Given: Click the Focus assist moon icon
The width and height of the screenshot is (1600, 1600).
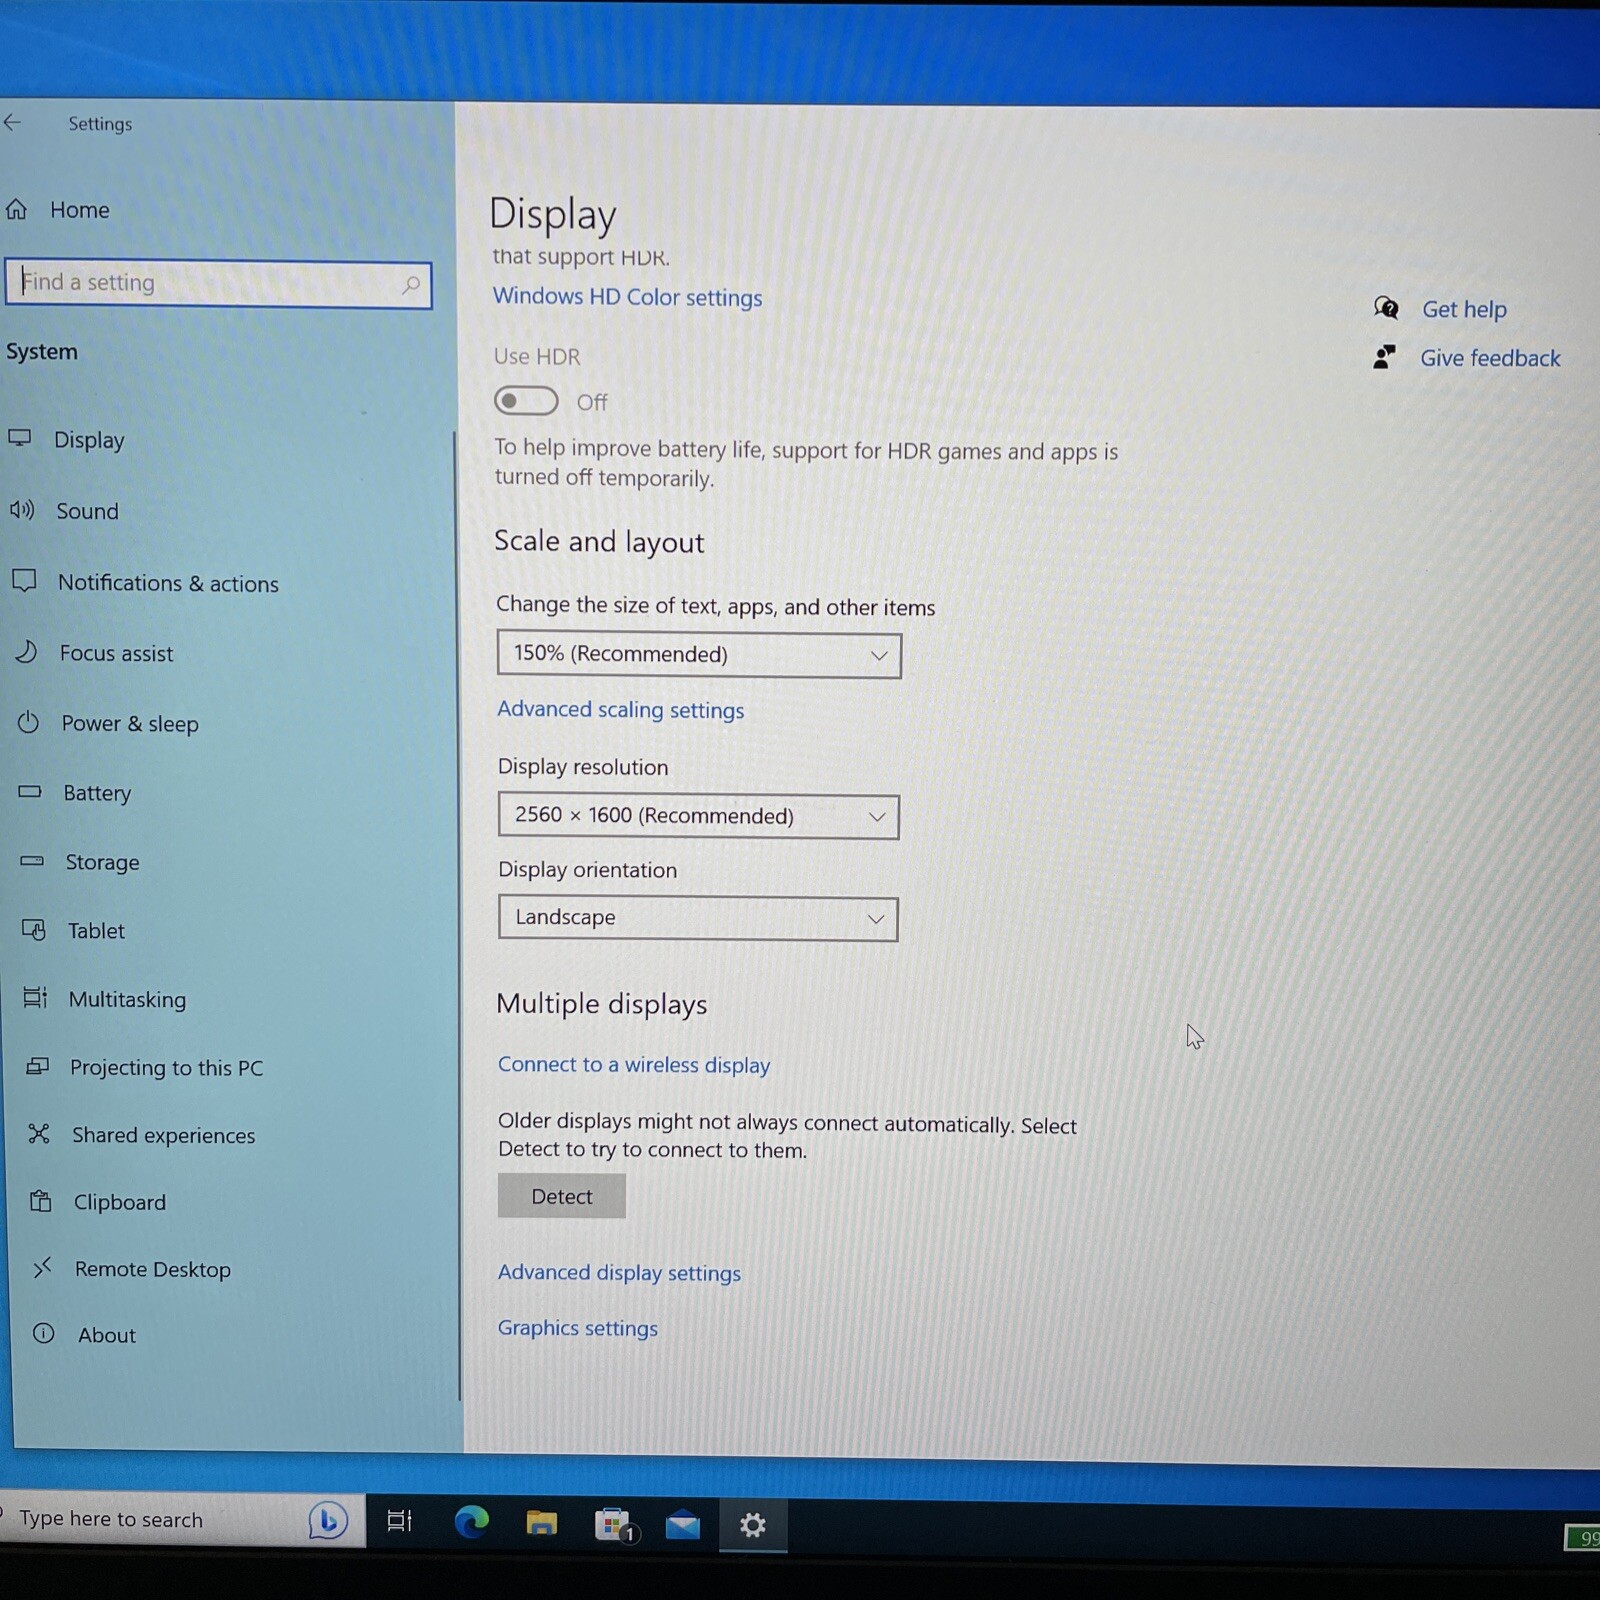Looking at the screenshot, I should pos(27,652).
